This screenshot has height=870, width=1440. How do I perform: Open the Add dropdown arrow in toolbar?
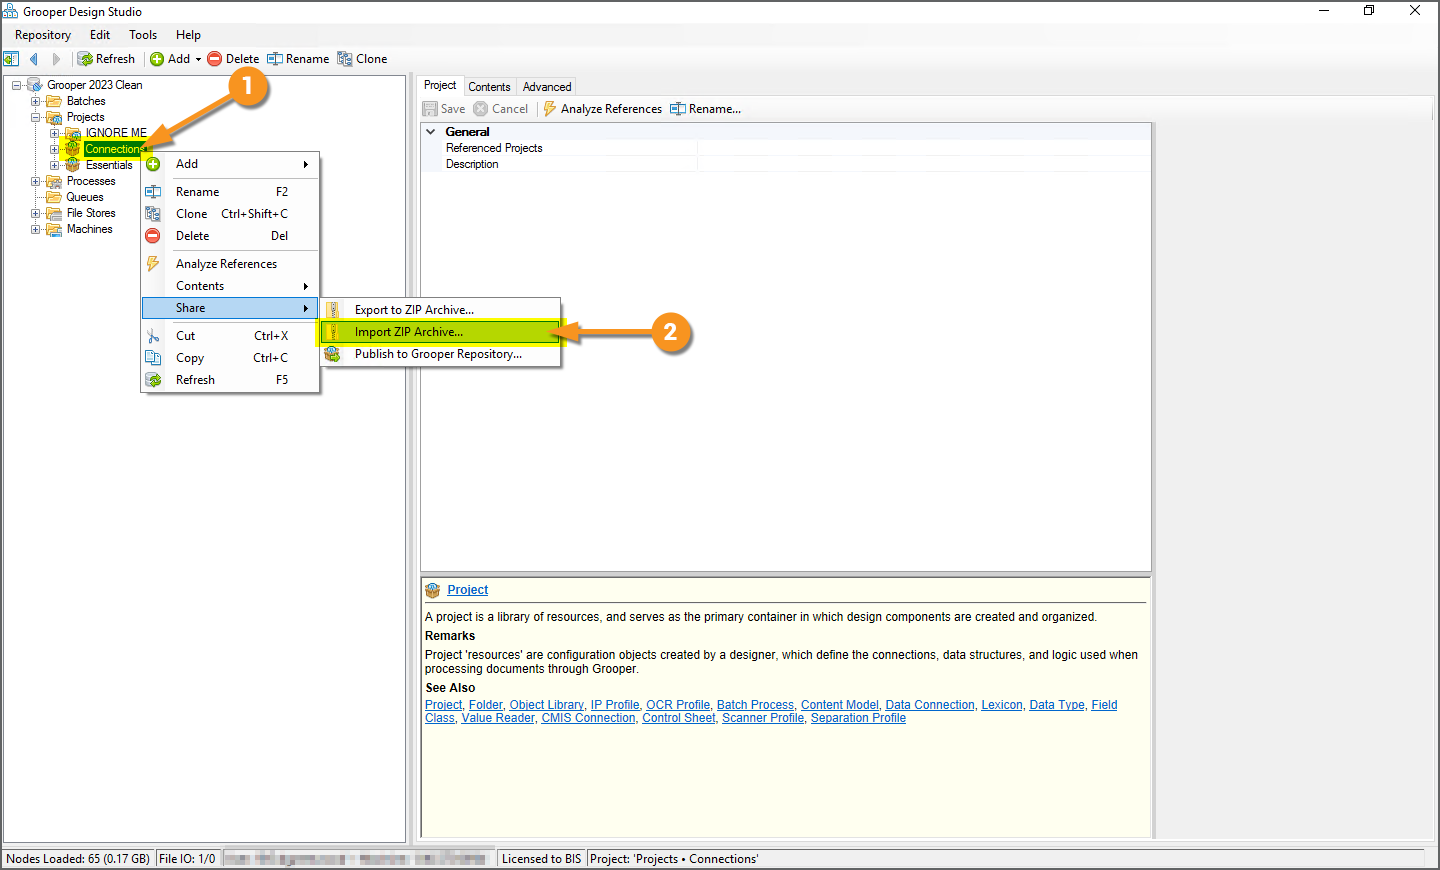198,59
